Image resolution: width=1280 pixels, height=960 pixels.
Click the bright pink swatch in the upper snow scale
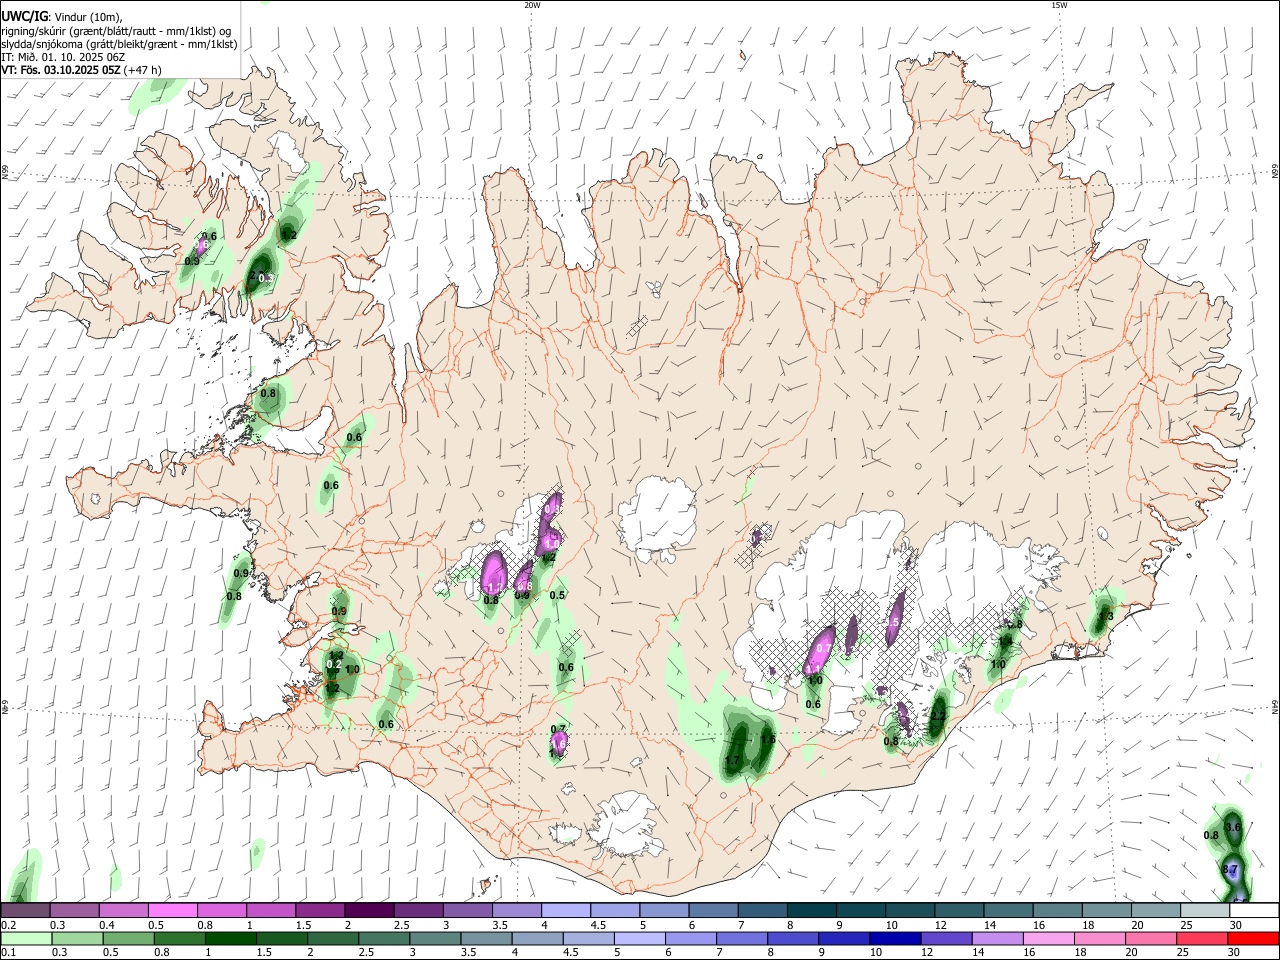172,910
